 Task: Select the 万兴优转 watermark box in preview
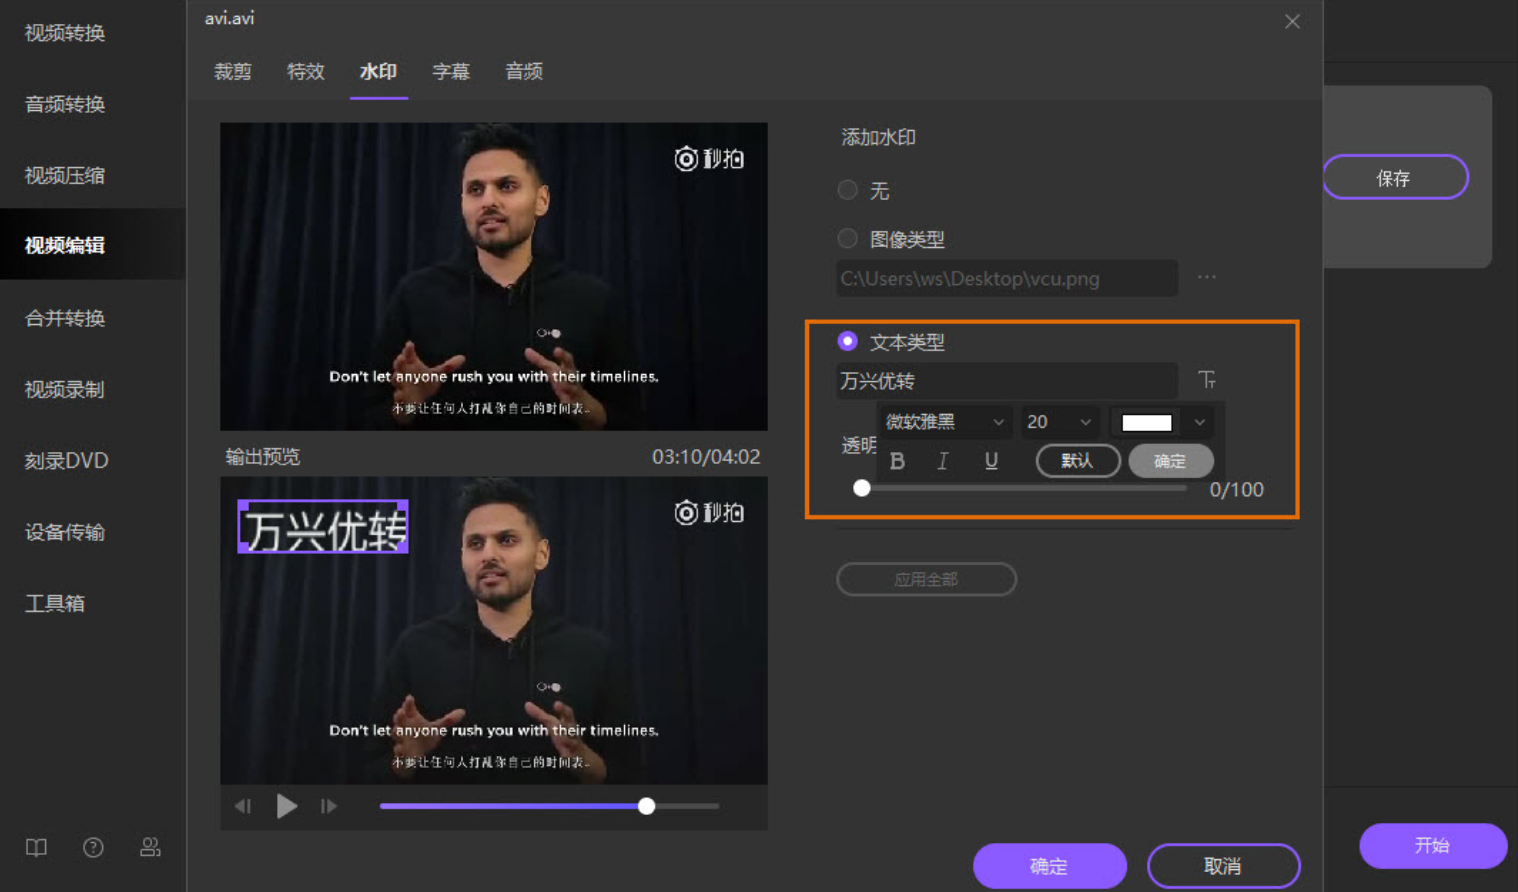pos(323,527)
